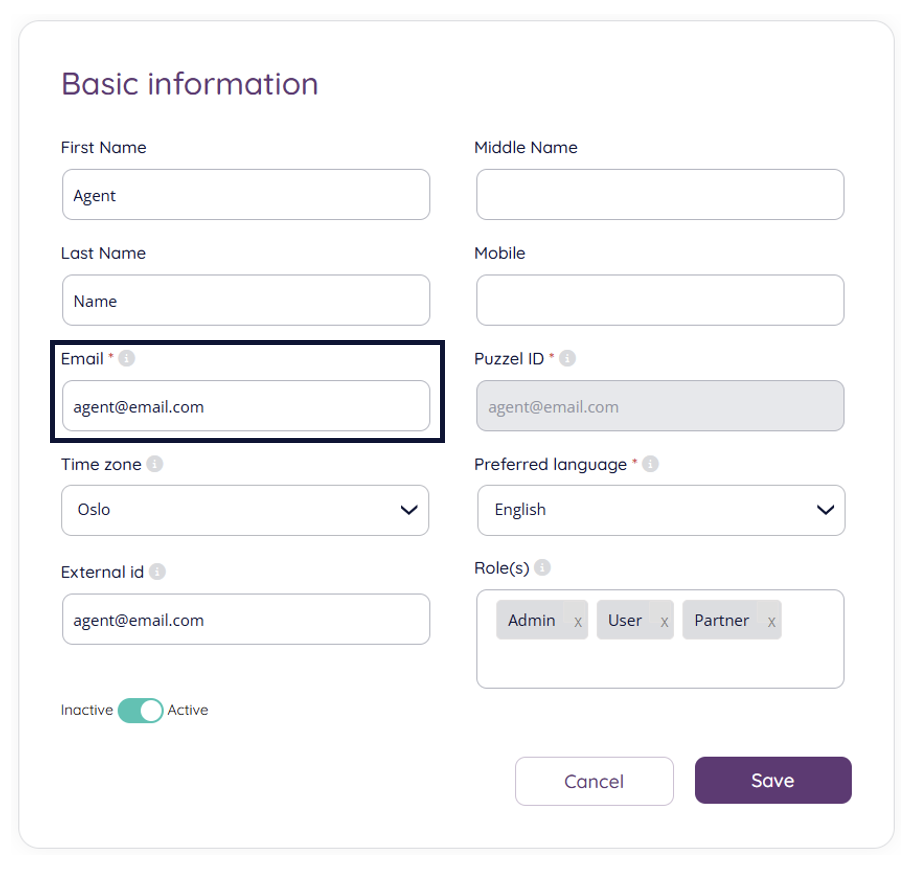
Task: Click the info icon beside Puzzel ID
Action: pyautogui.click(x=567, y=358)
